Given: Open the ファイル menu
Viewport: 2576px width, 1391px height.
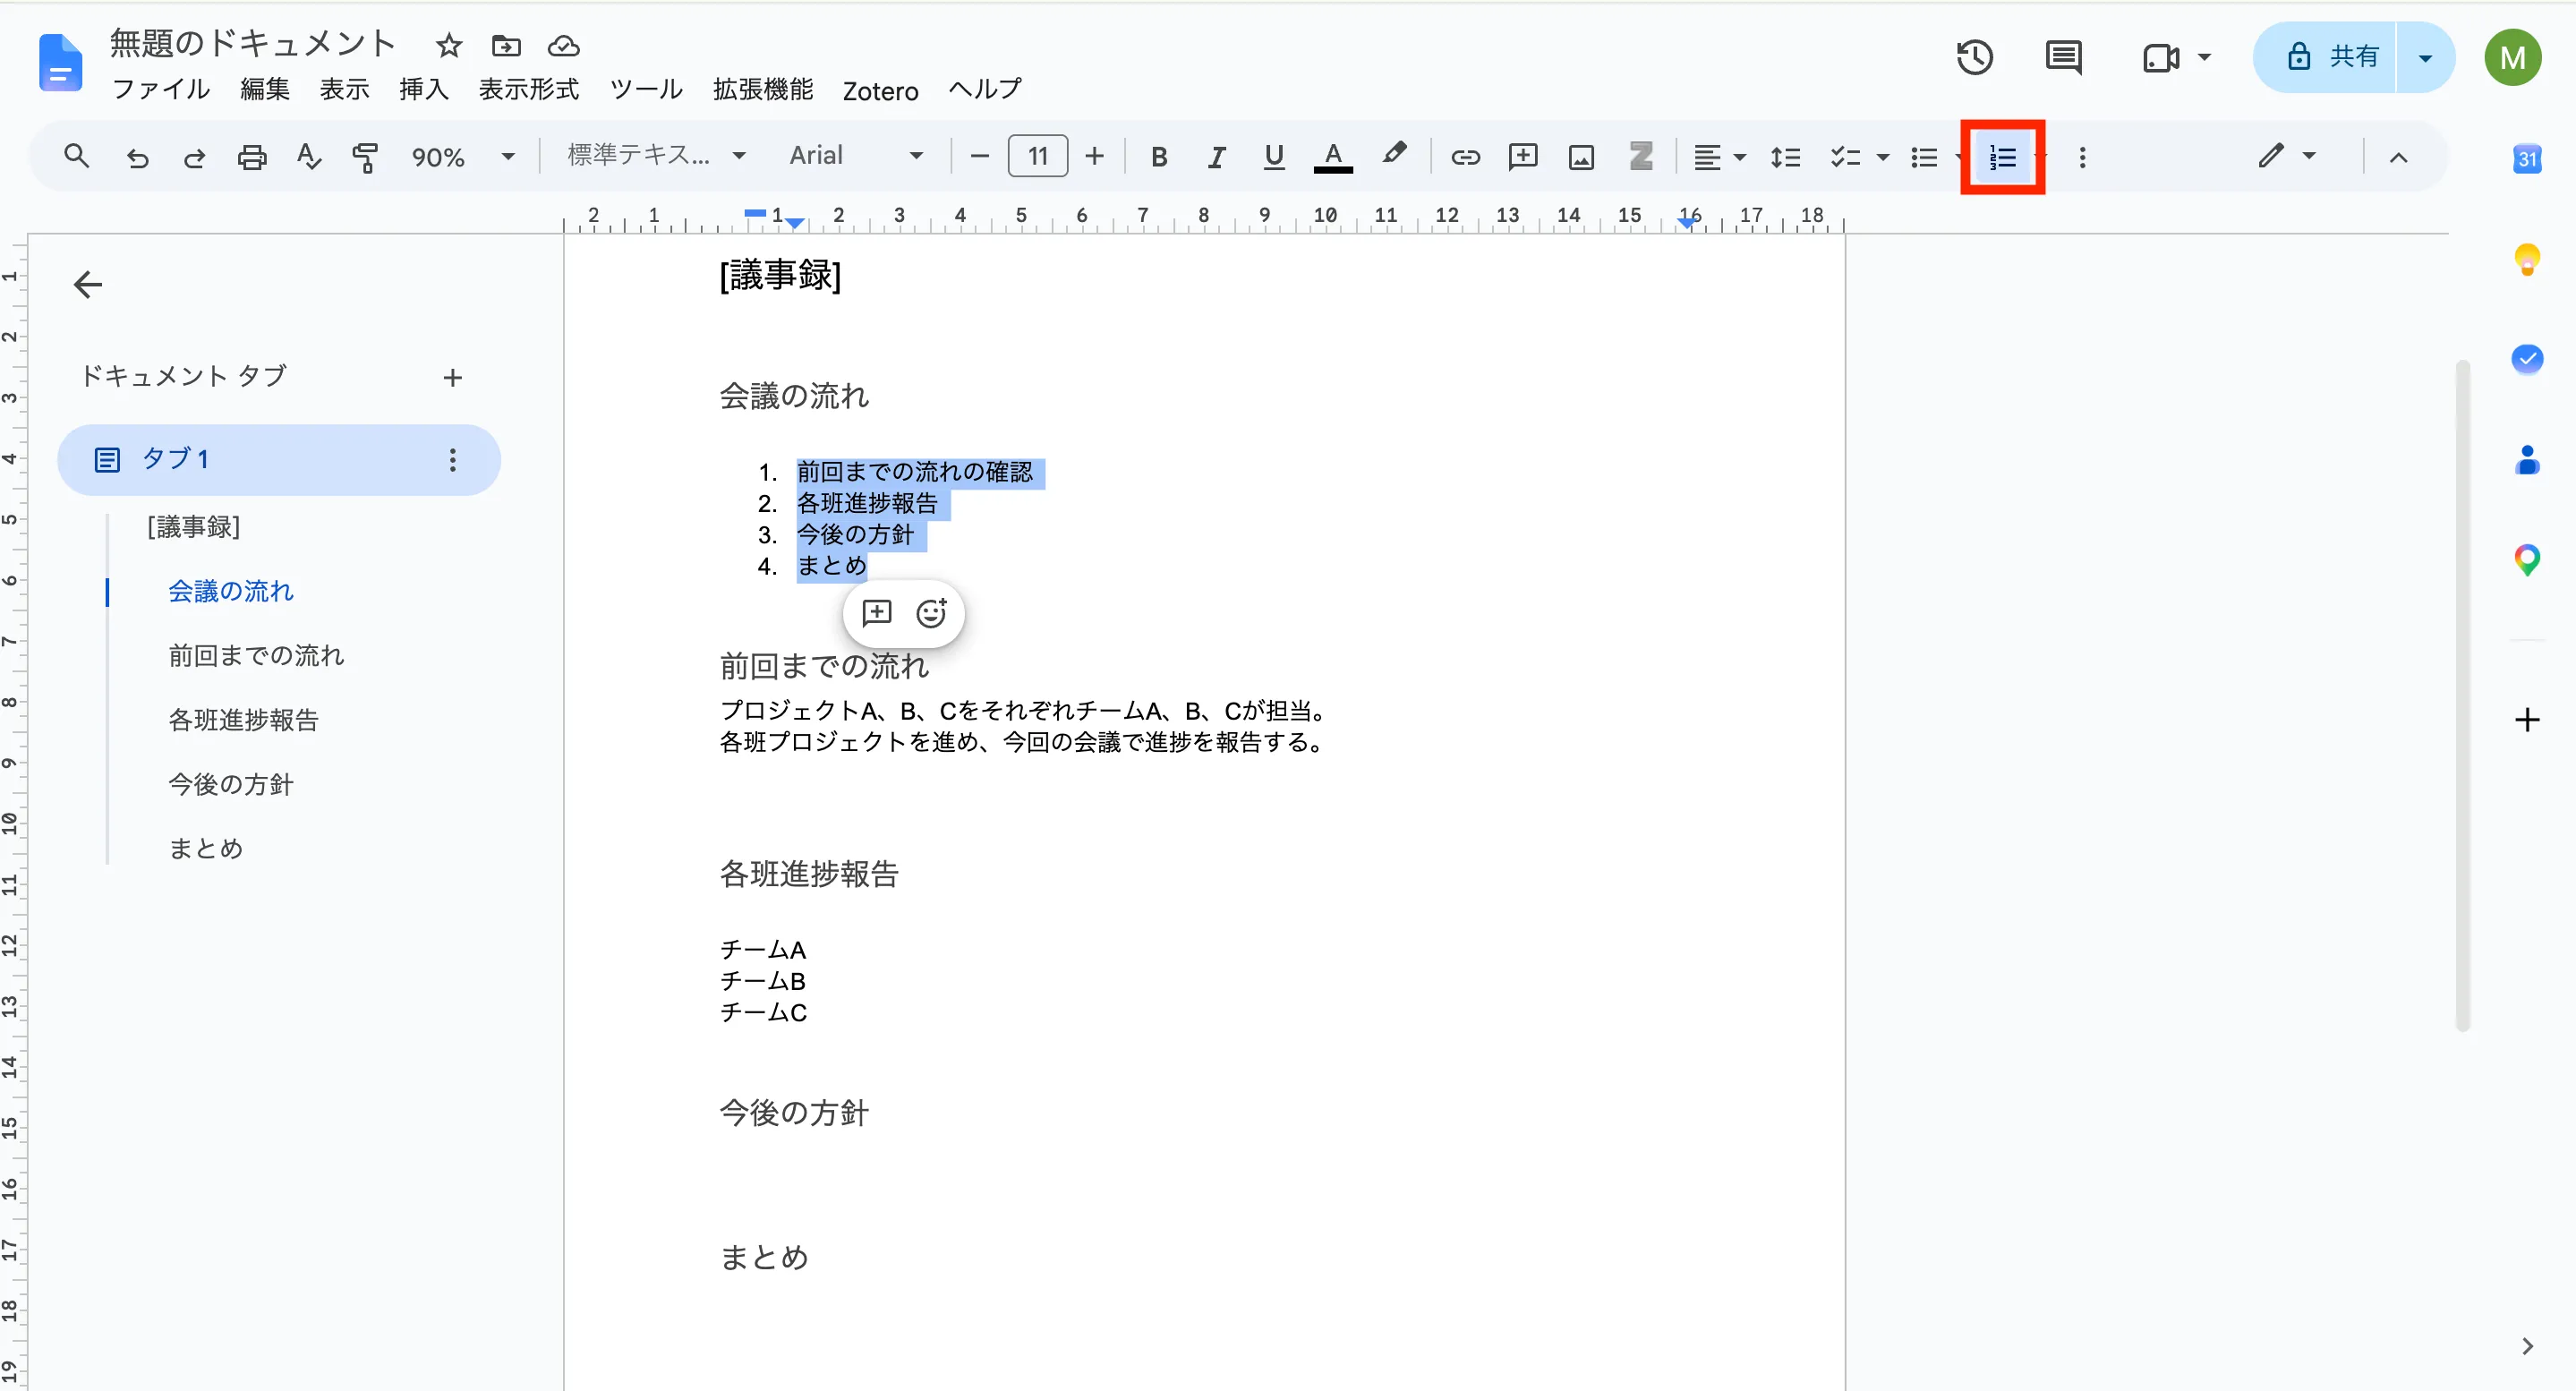Looking at the screenshot, I should pos(161,89).
